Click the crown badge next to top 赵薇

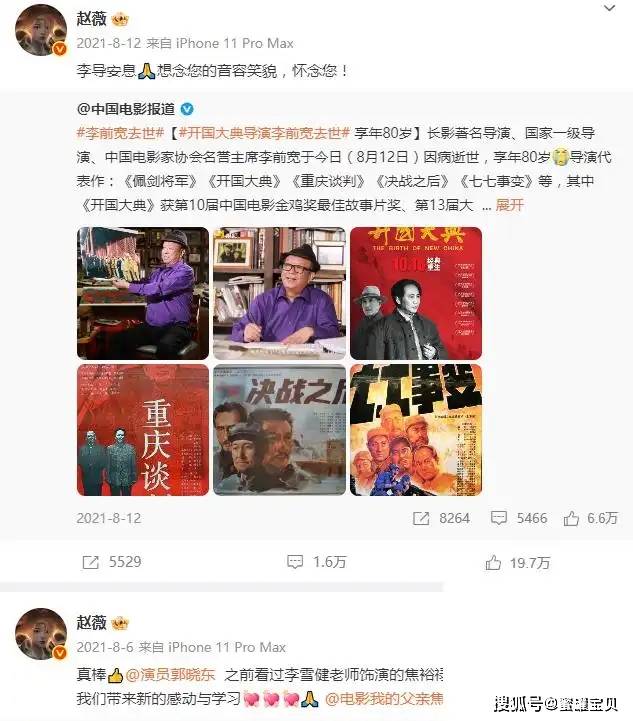coord(120,19)
